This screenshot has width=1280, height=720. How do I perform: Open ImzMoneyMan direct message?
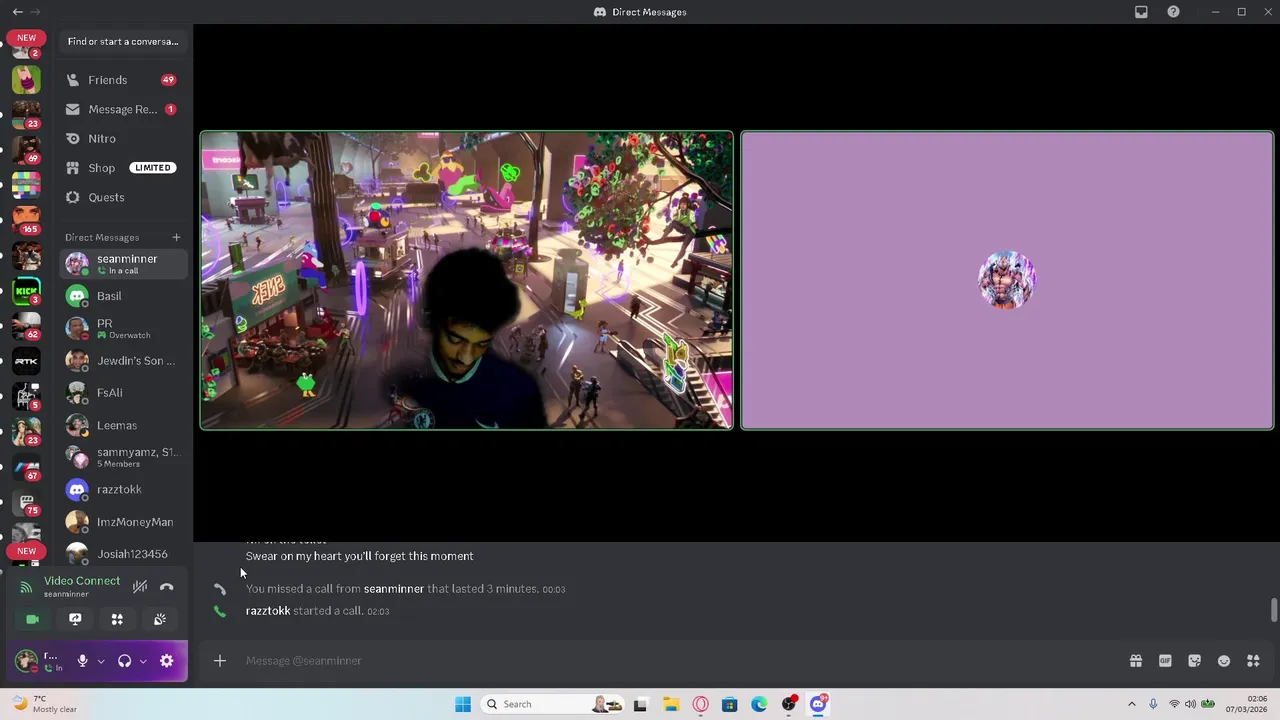[x=122, y=522]
